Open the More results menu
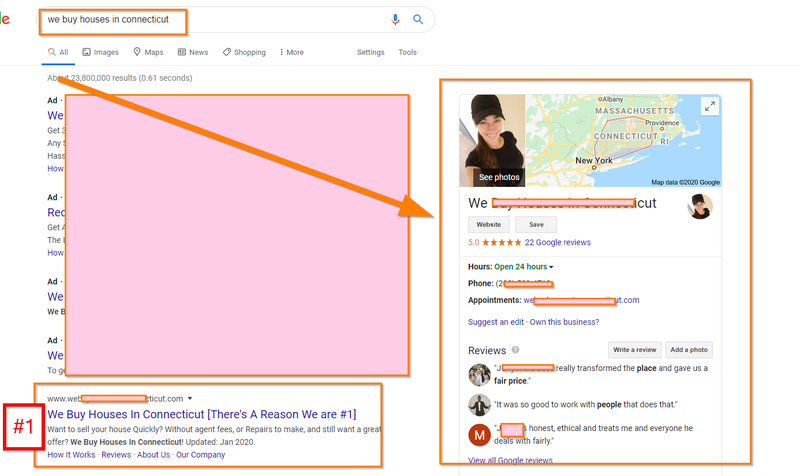 [292, 52]
